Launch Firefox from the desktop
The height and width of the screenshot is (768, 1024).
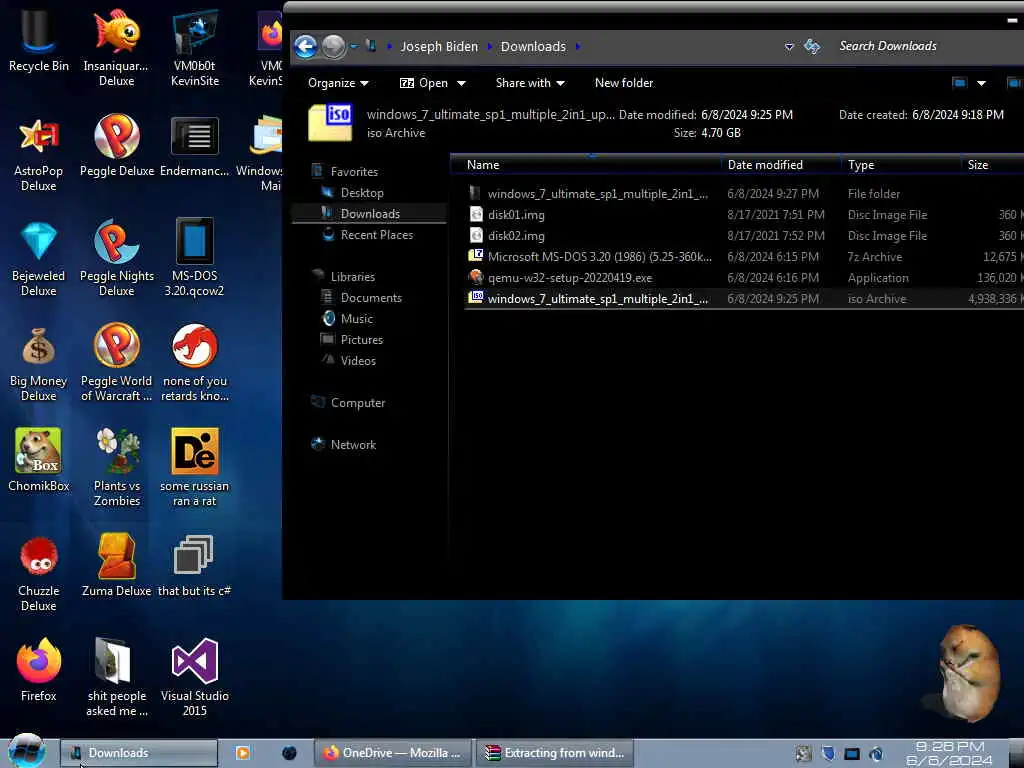[x=39, y=670]
